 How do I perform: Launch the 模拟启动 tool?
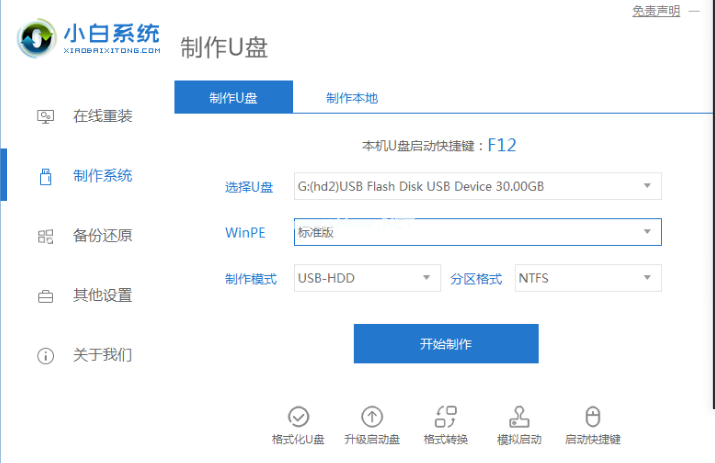[x=519, y=418]
